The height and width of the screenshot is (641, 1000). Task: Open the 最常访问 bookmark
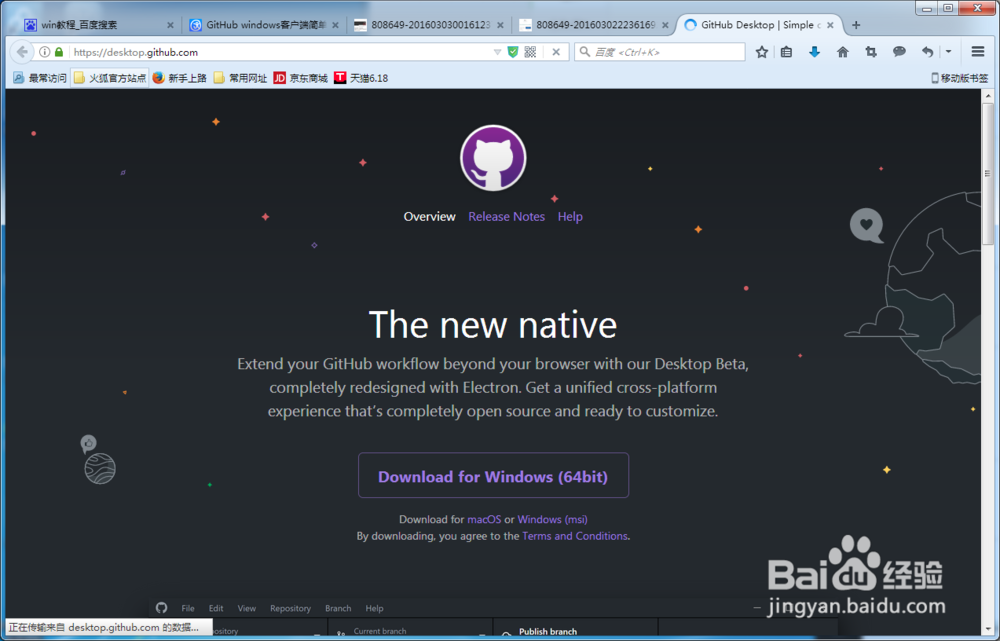[40, 78]
